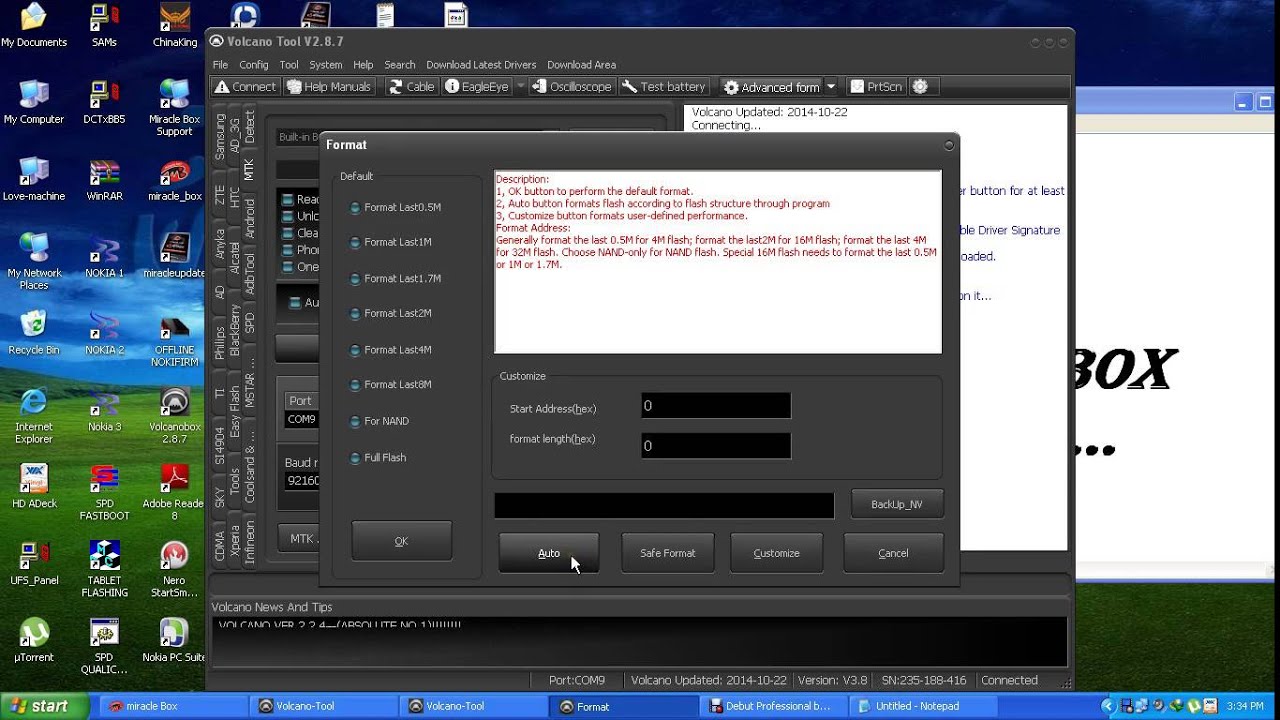Open Download Latest Drivers menu
This screenshot has height=720, width=1280.
[481, 65]
